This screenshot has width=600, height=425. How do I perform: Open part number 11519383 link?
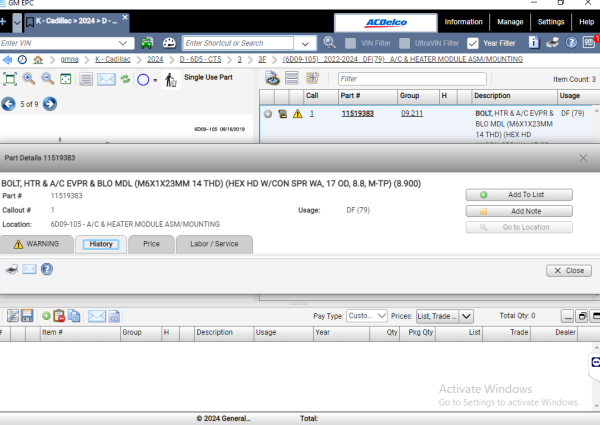357,114
